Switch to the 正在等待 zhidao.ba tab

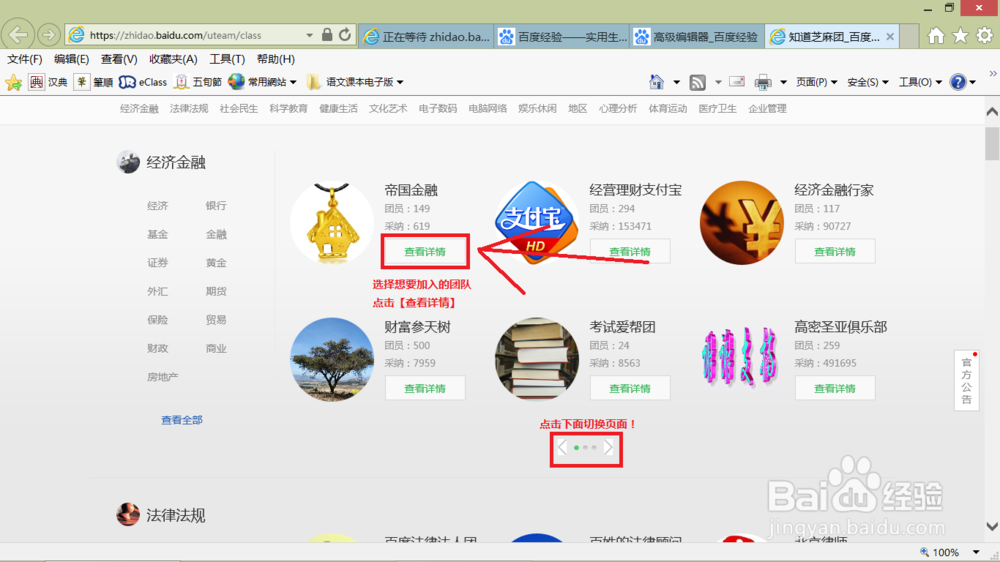[427, 36]
